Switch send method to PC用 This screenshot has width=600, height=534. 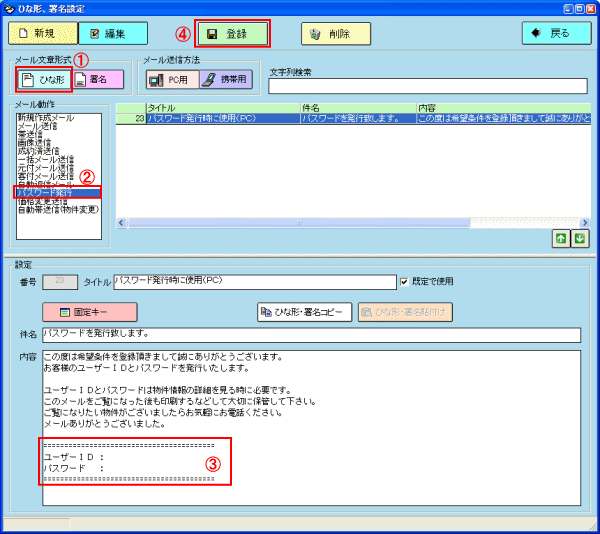(x=173, y=80)
